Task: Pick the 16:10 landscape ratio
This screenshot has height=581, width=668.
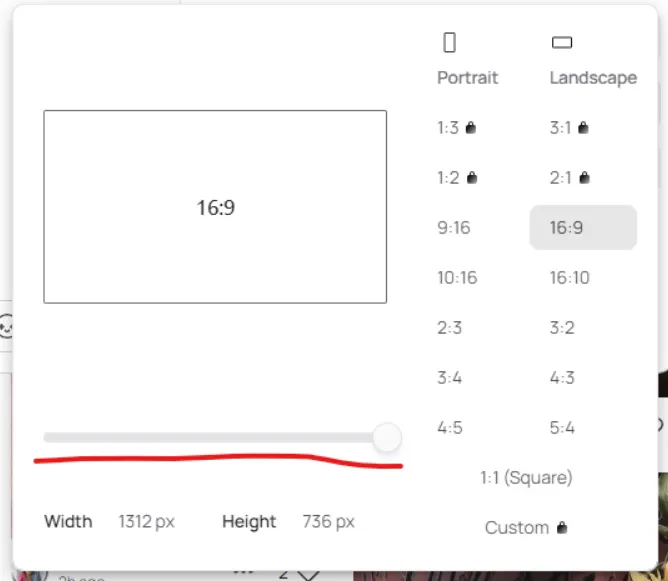Action: (x=569, y=278)
